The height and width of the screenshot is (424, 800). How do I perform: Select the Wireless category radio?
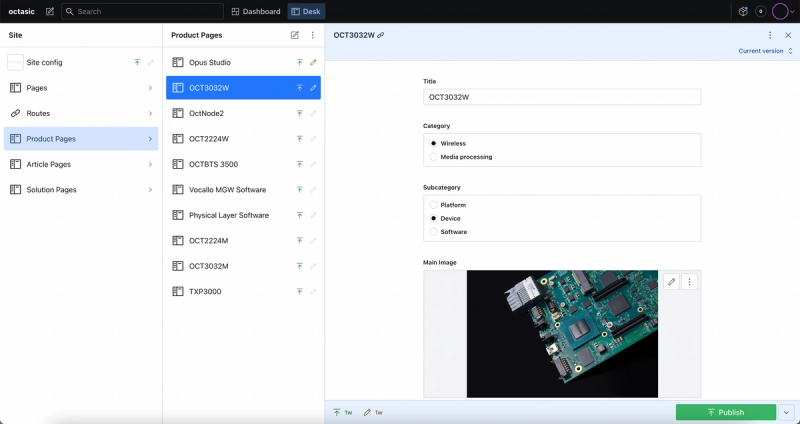point(434,143)
